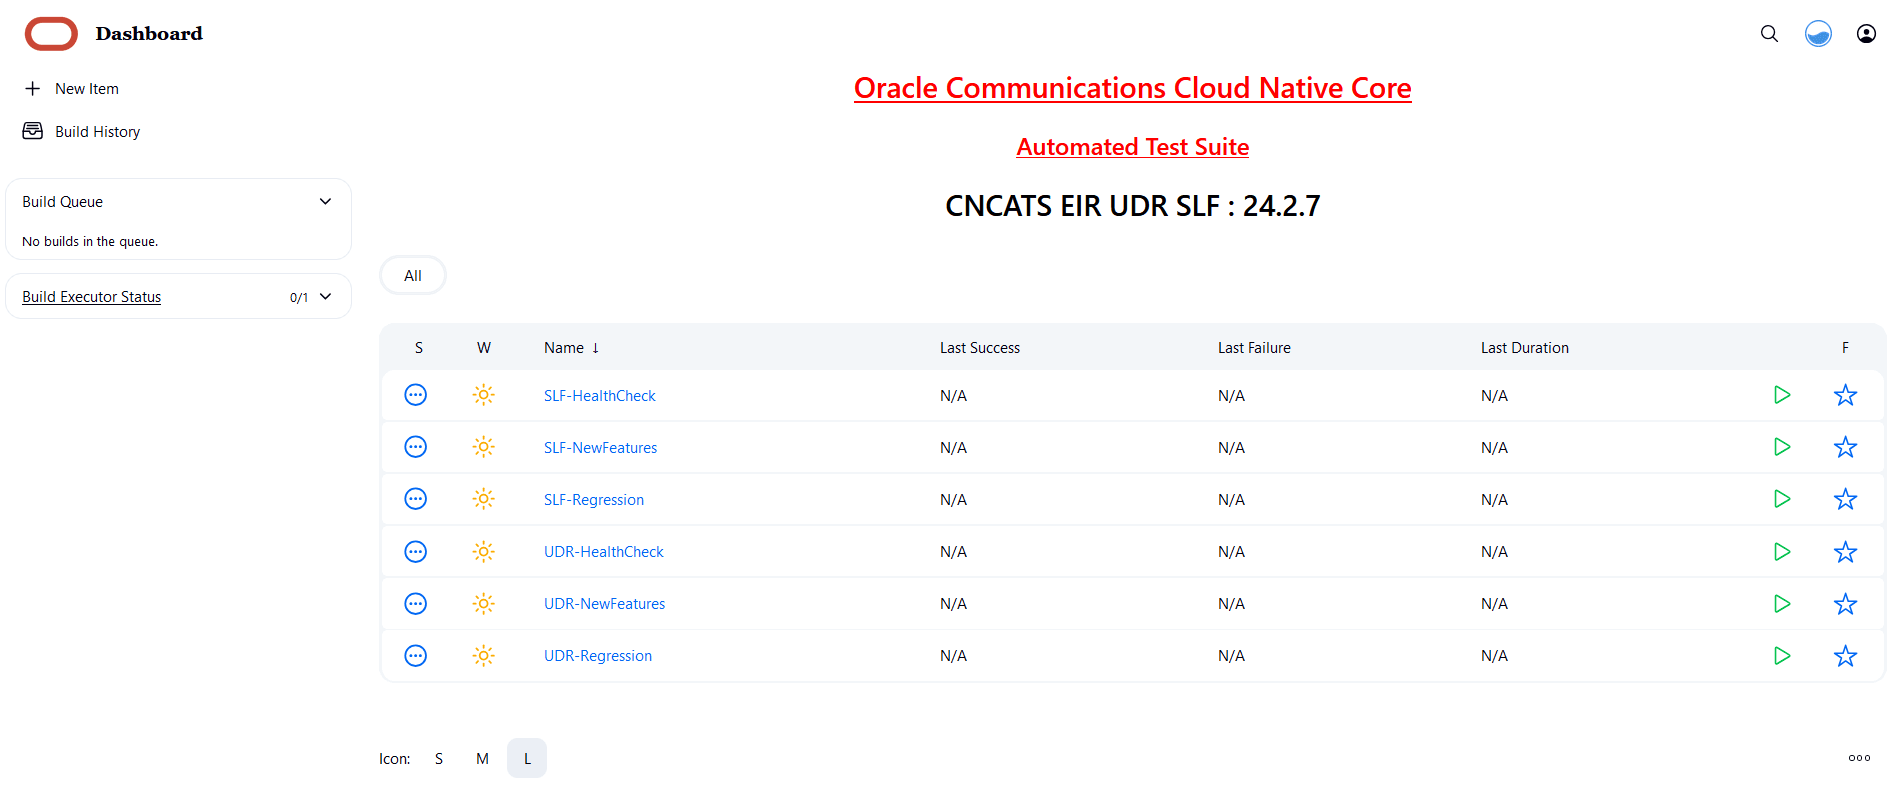Viewport: 1894px width, 786px height.
Task: Collapse the Build Queue panel
Action: pos(325,202)
